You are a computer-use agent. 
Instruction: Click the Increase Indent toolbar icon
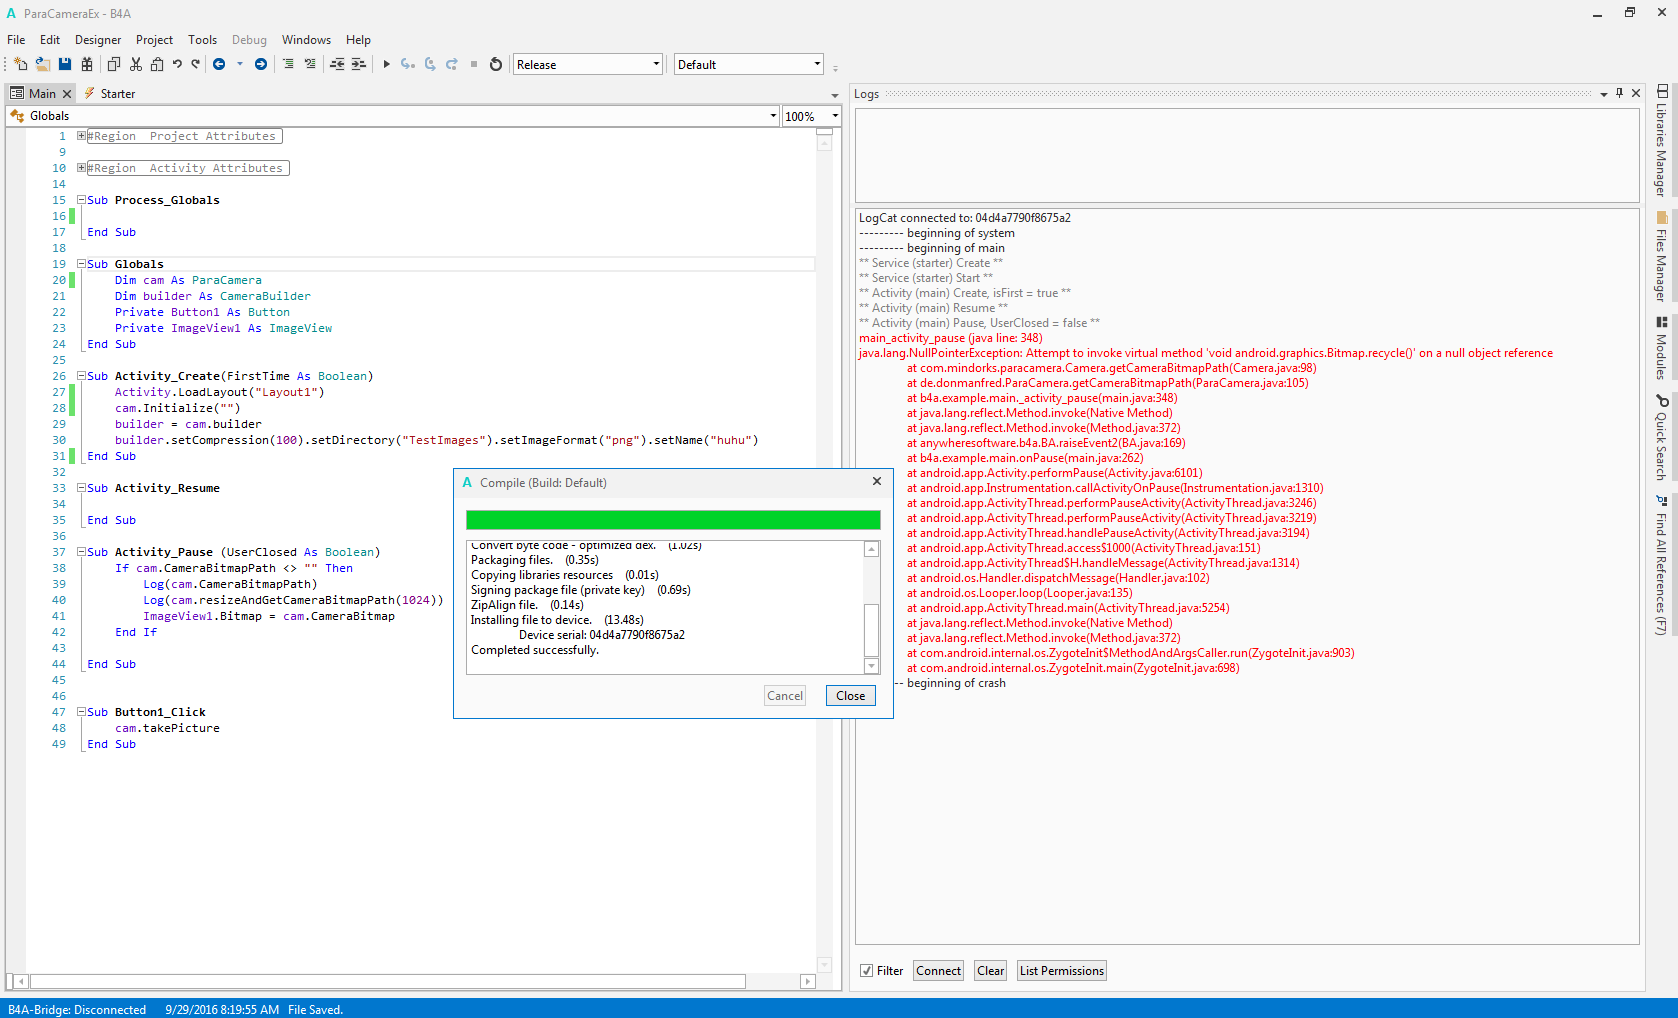(358, 64)
